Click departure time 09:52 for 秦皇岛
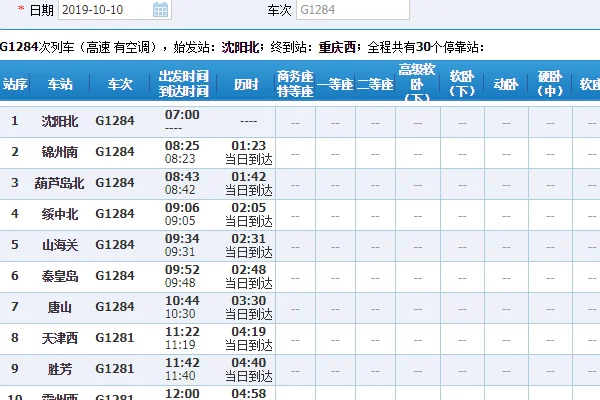This screenshot has width=600, height=400. pos(182,269)
